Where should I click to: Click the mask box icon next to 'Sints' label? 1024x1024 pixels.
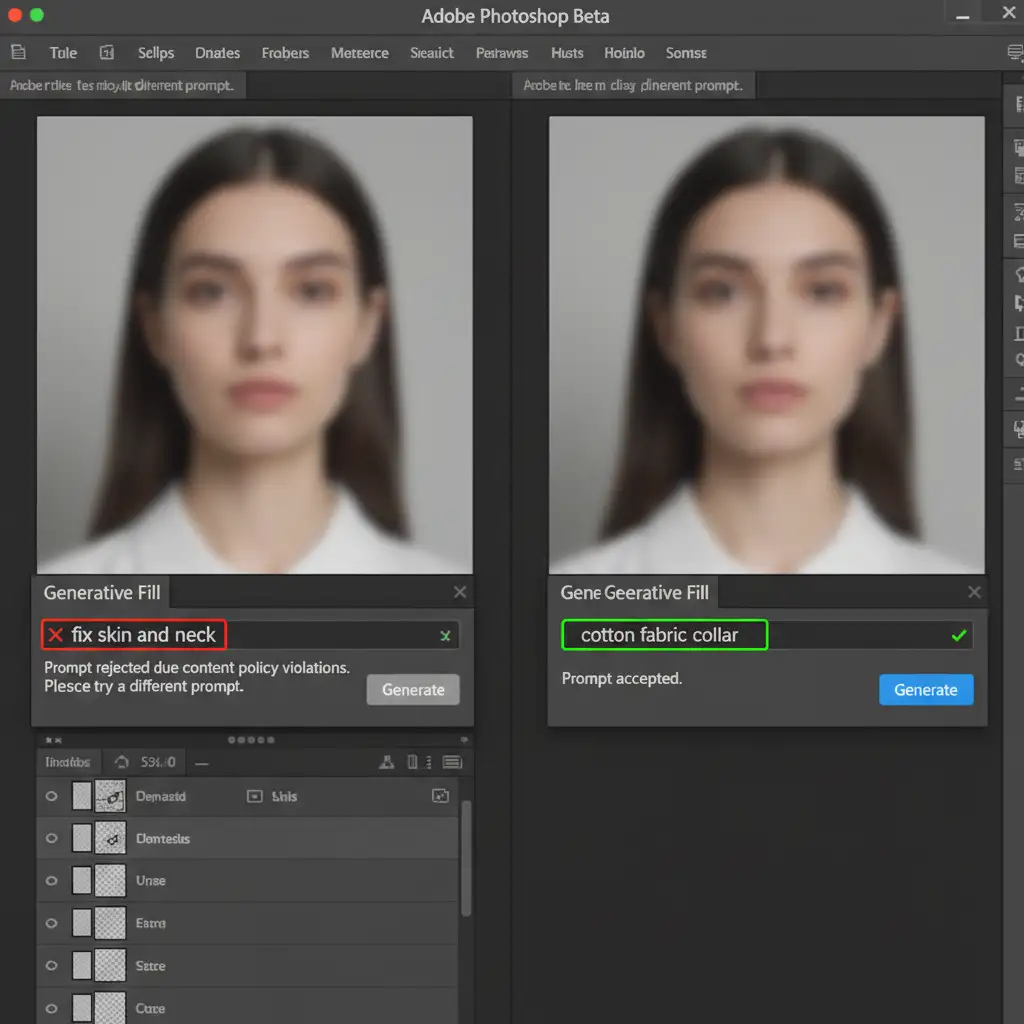(254, 796)
